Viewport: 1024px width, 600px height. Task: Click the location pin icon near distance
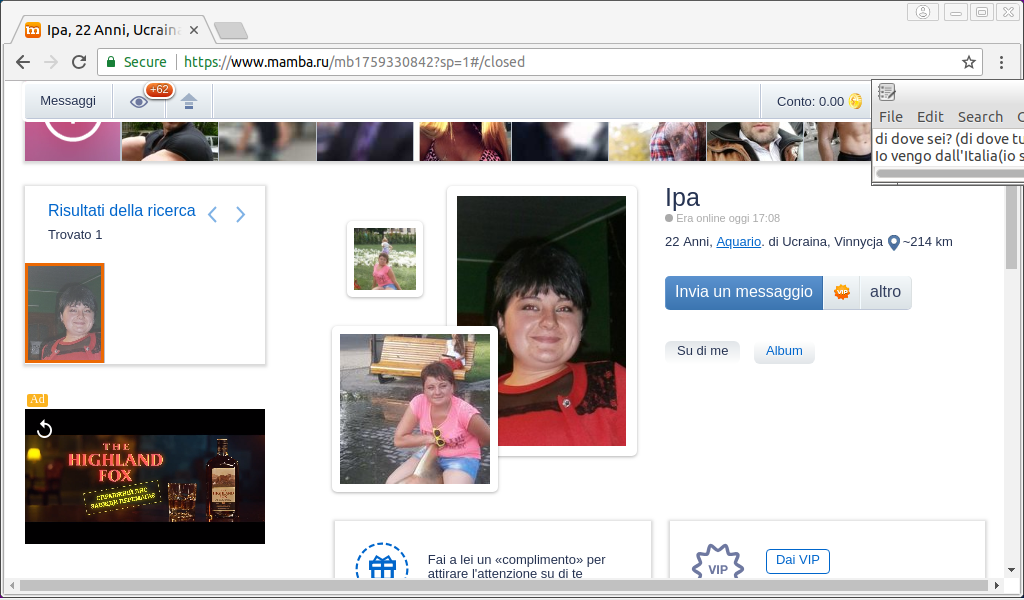(894, 242)
